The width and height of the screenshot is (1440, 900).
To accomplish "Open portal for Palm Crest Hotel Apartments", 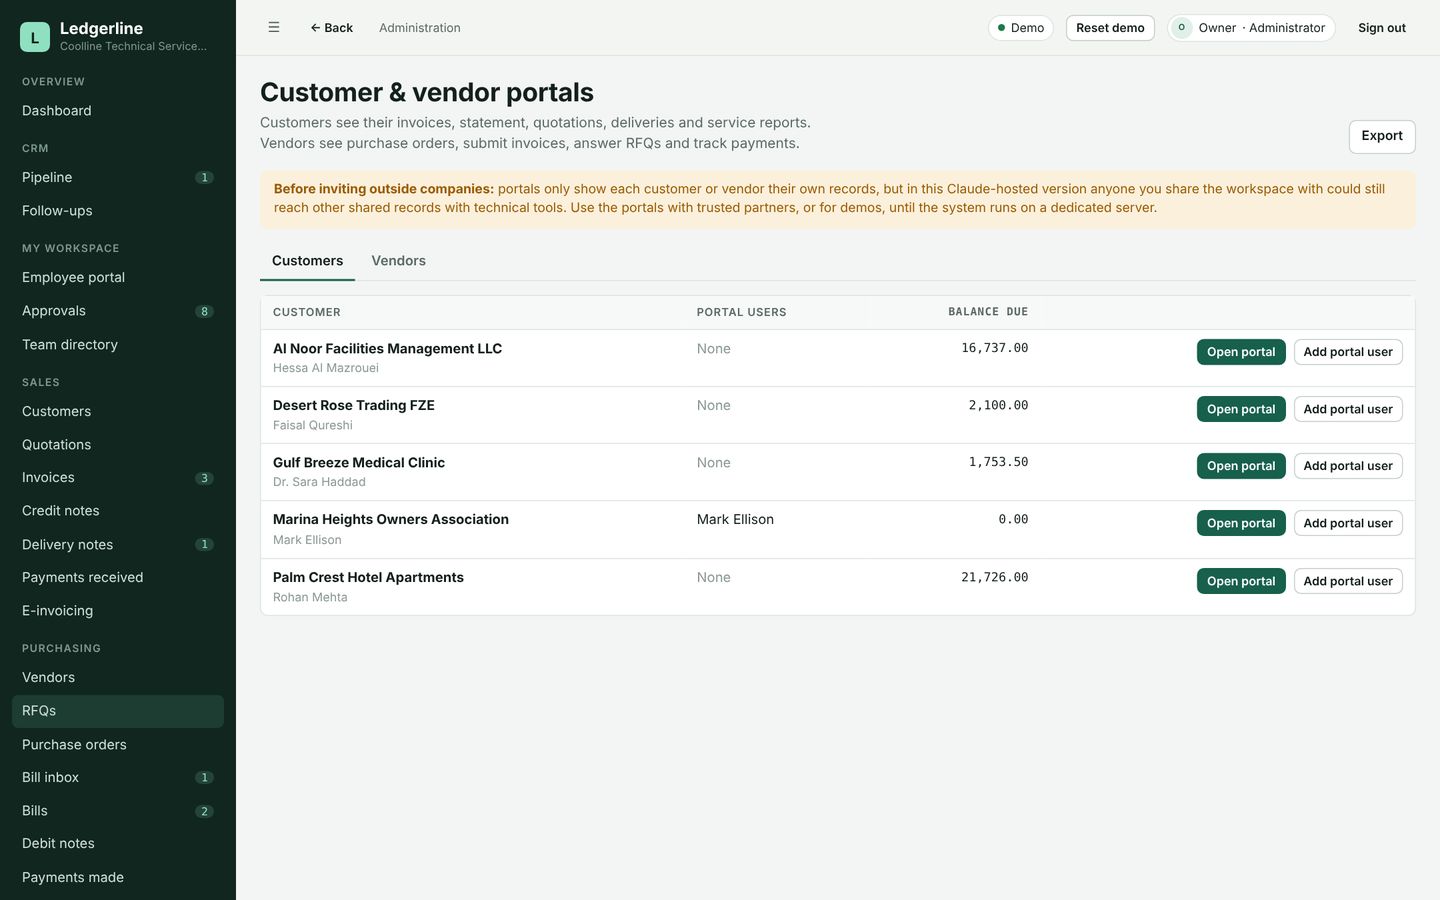I will click(1241, 581).
